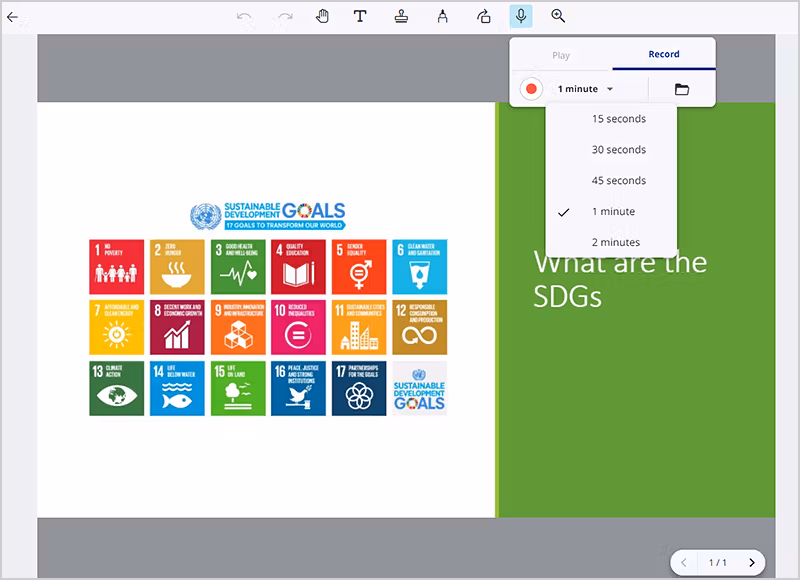Click the undo arrow icon
The width and height of the screenshot is (800, 580).
coord(245,17)
